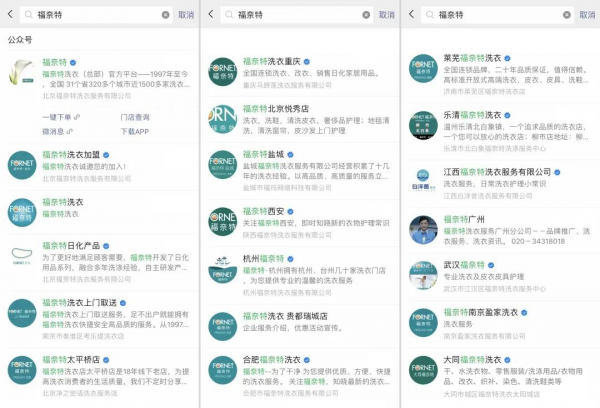Open avatar of 福奈特洗衣 贵都瑞城店
The height and width of the screenshot is (408, 600).
point(223,326)
